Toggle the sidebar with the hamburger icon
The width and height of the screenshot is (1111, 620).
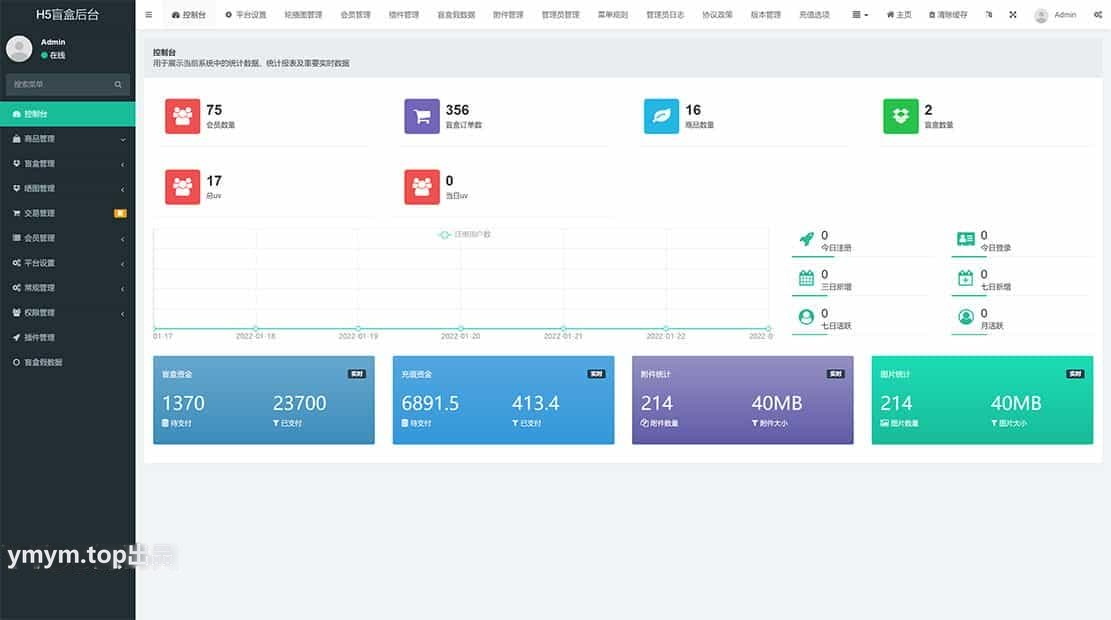click(x=148, y=14)
